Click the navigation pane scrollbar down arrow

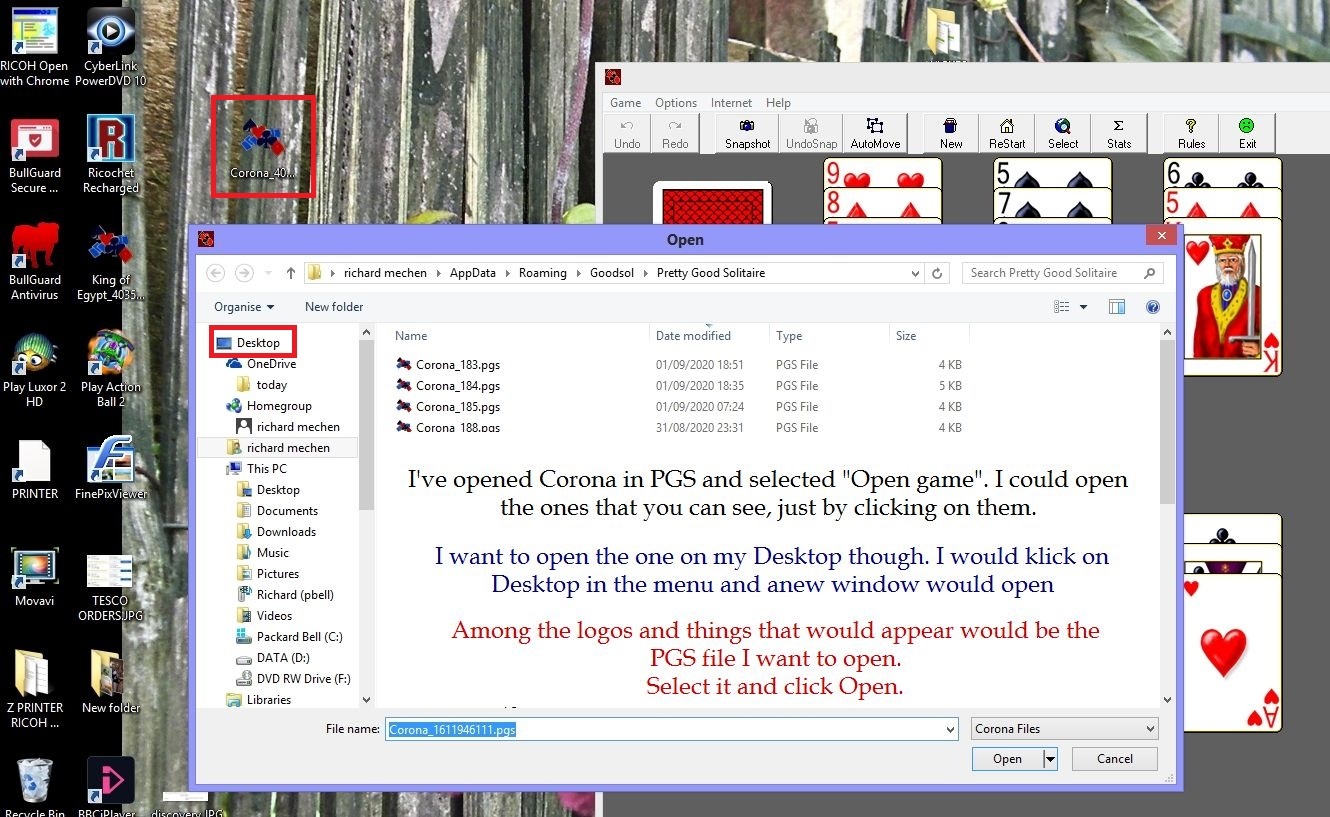(366, 700)
